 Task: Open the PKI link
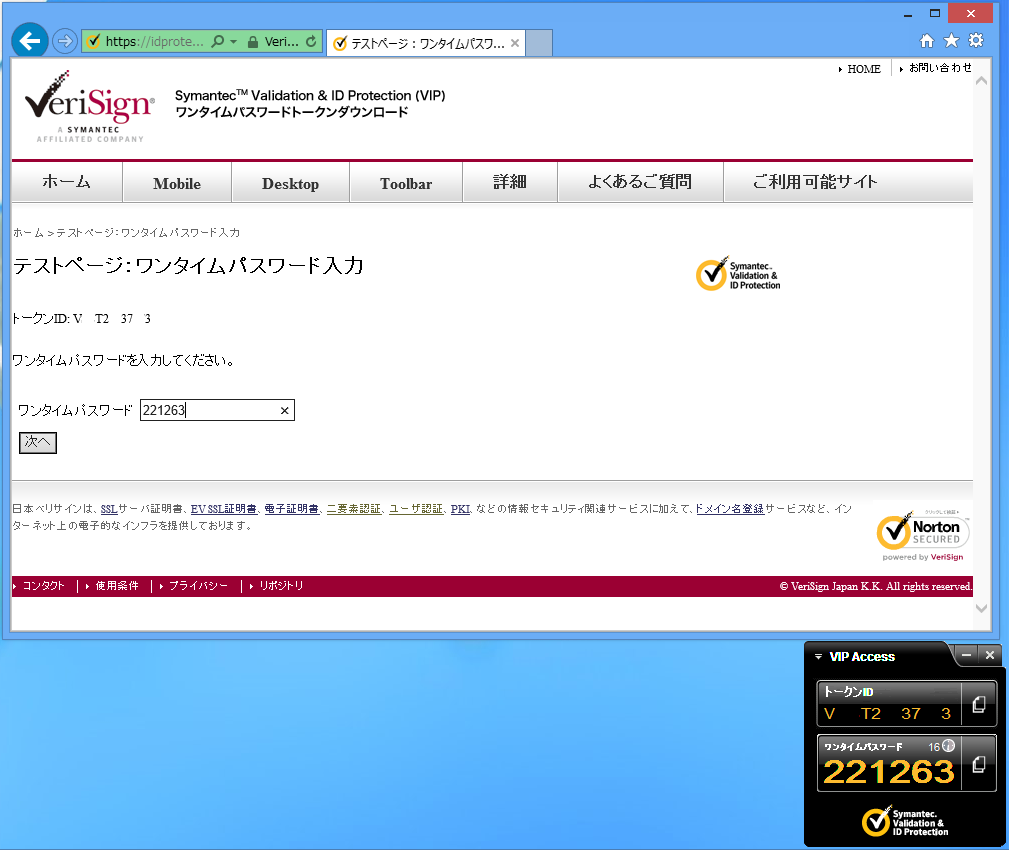[460, 509]
